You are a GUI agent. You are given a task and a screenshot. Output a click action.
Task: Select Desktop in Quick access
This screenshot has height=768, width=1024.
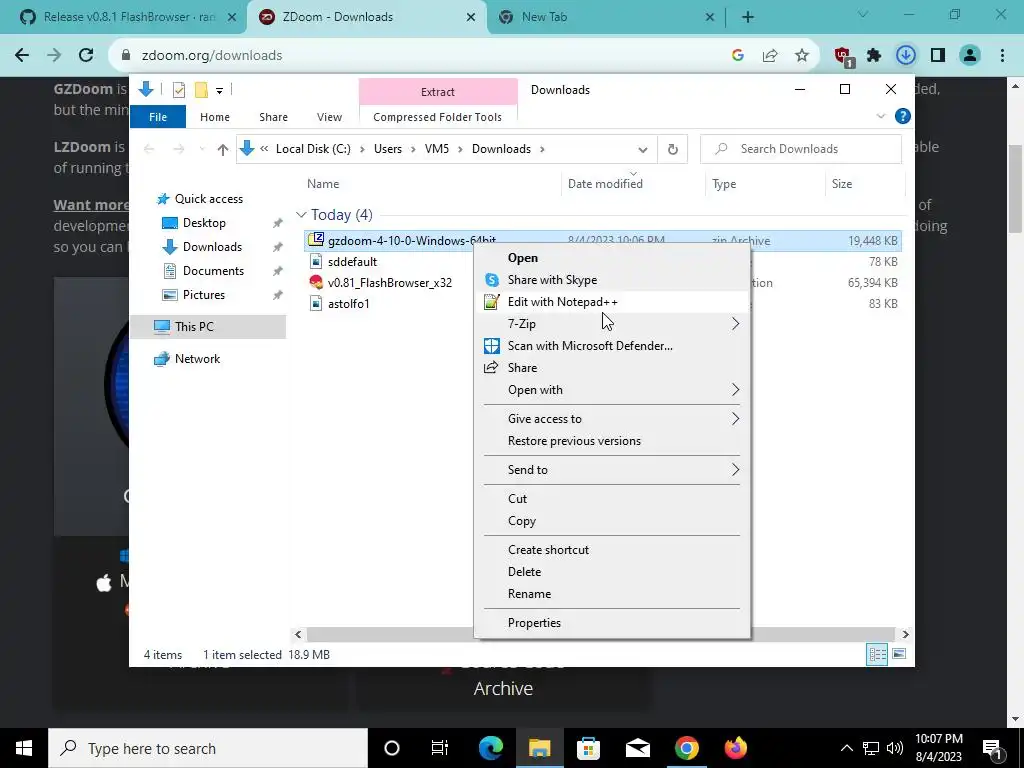click(204, 223)
